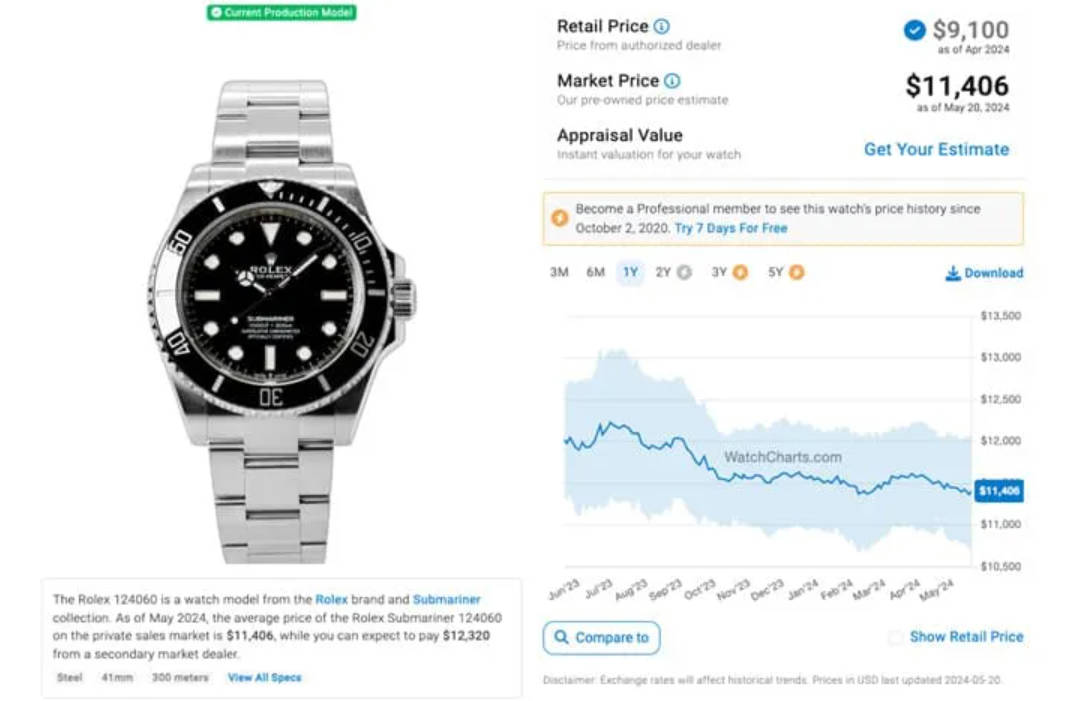This screenshot has height=701, width=1071.
Task: Click the orange premium icon in member banner
Action: click(559, 219)
